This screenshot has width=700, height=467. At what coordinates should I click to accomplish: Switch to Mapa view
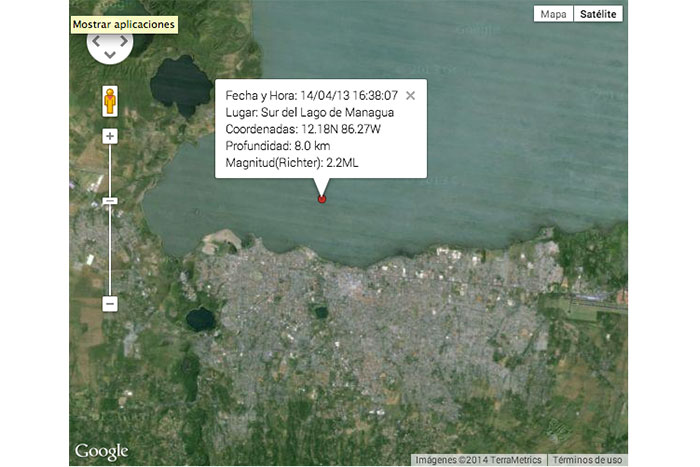click(553, 14)
